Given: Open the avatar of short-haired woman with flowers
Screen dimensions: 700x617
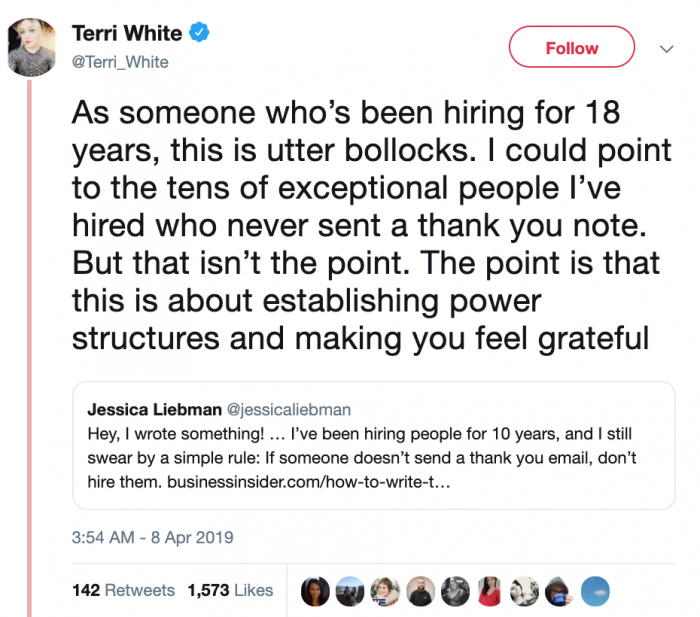Looking at the screenshot, I should click(x=386, y=590).
